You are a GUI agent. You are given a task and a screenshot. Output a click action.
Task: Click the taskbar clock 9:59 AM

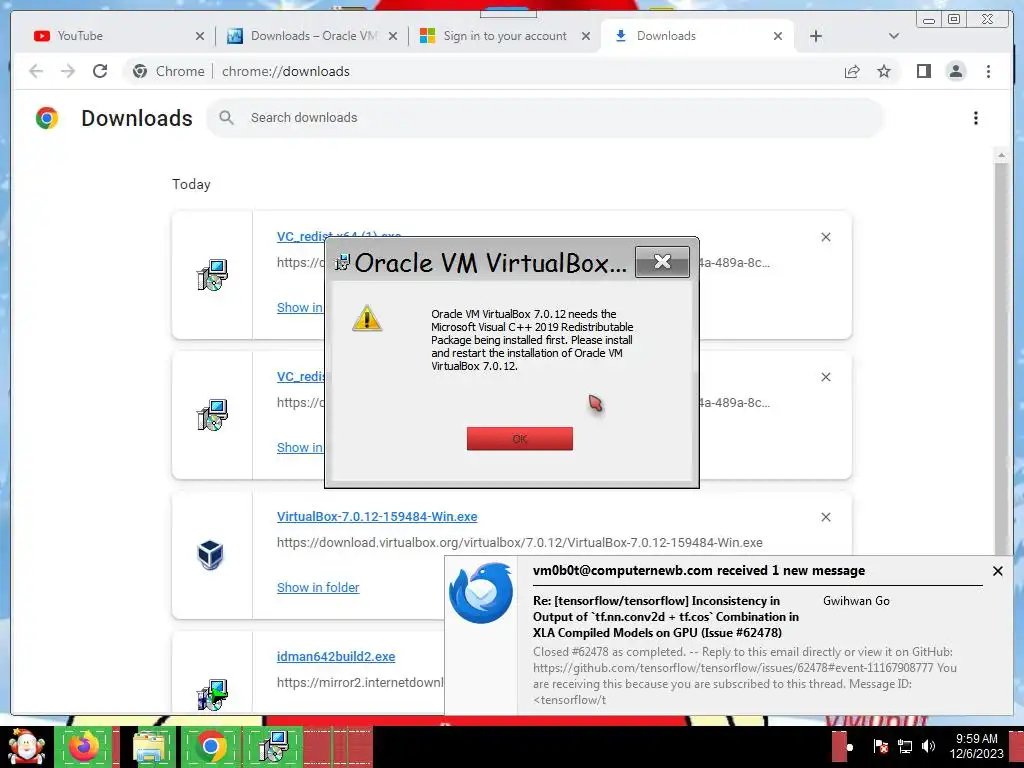pyautogui.click(x=976, y=746)
